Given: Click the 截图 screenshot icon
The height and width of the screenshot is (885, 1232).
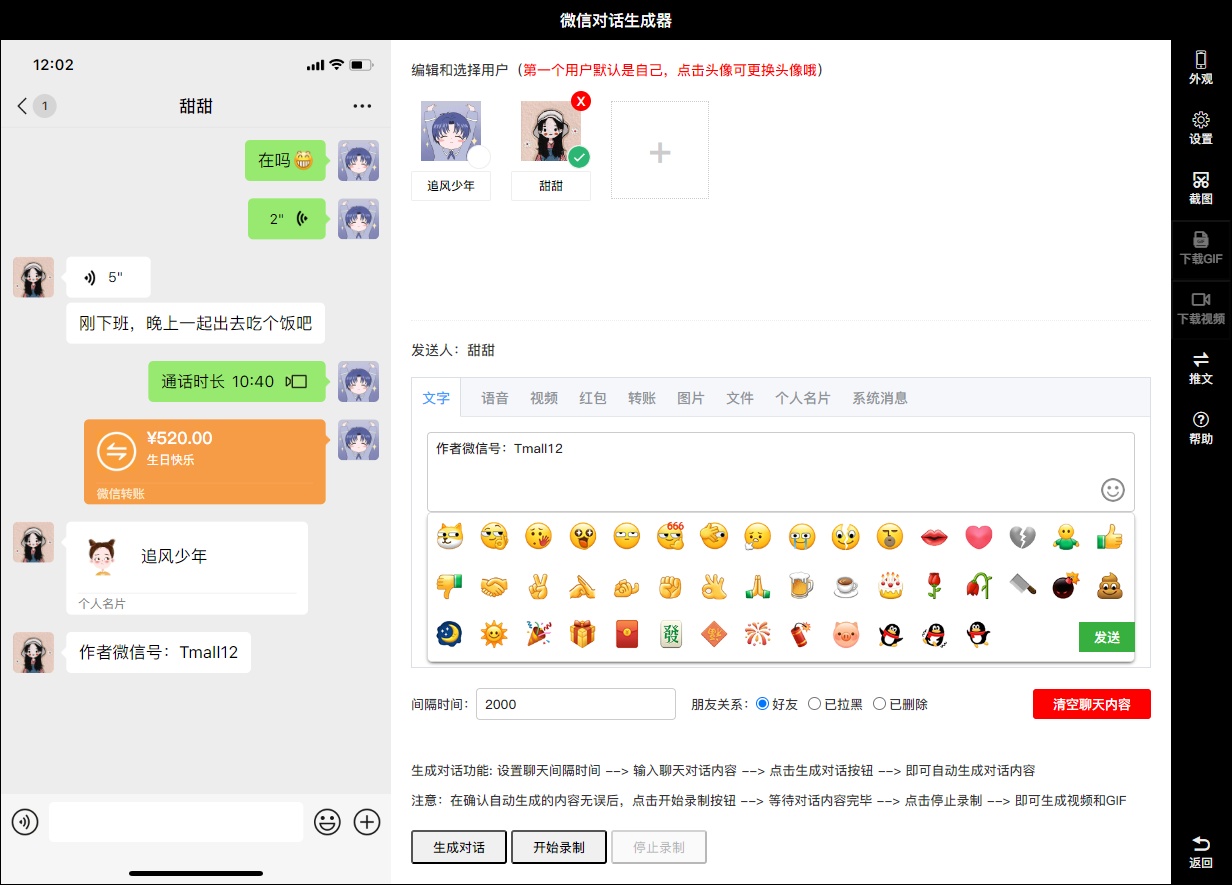Looking at the screenshot, I should 1200,187.
